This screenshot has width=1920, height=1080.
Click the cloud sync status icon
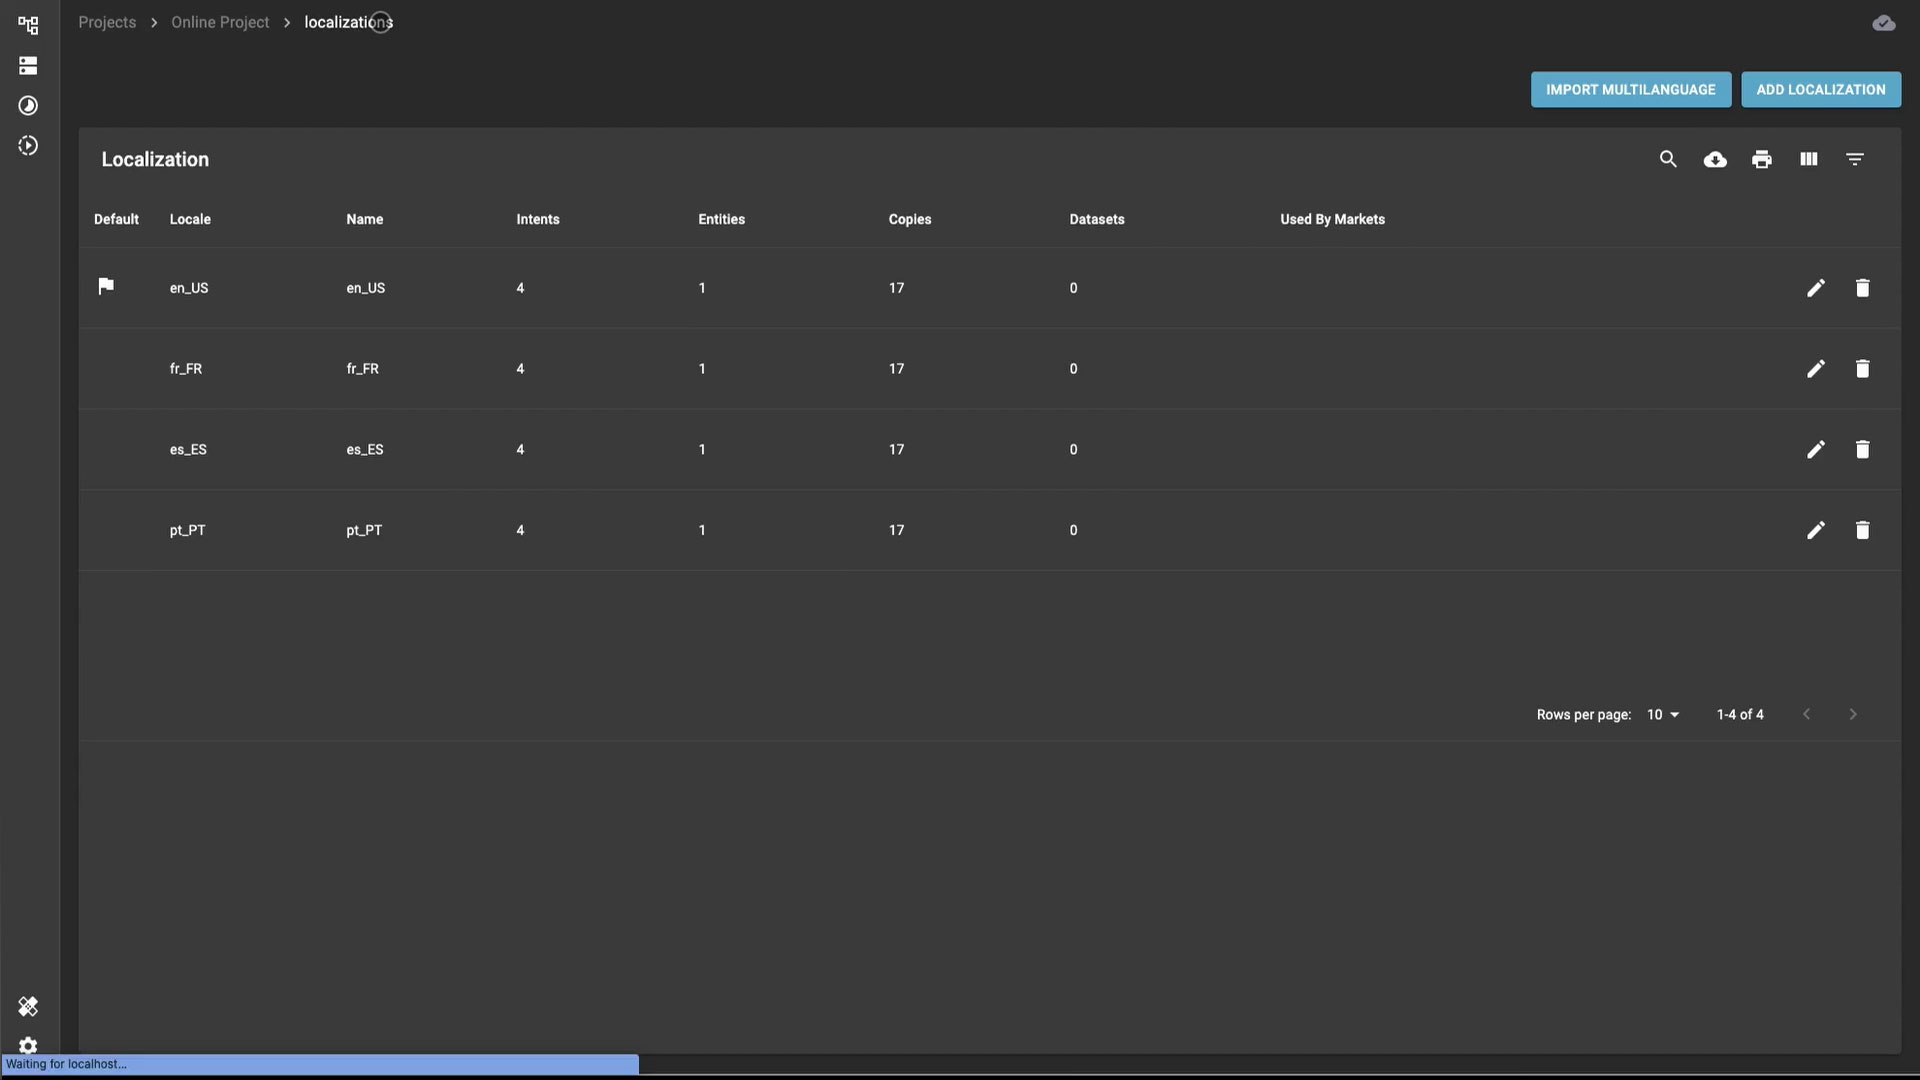pos(1884,23)
